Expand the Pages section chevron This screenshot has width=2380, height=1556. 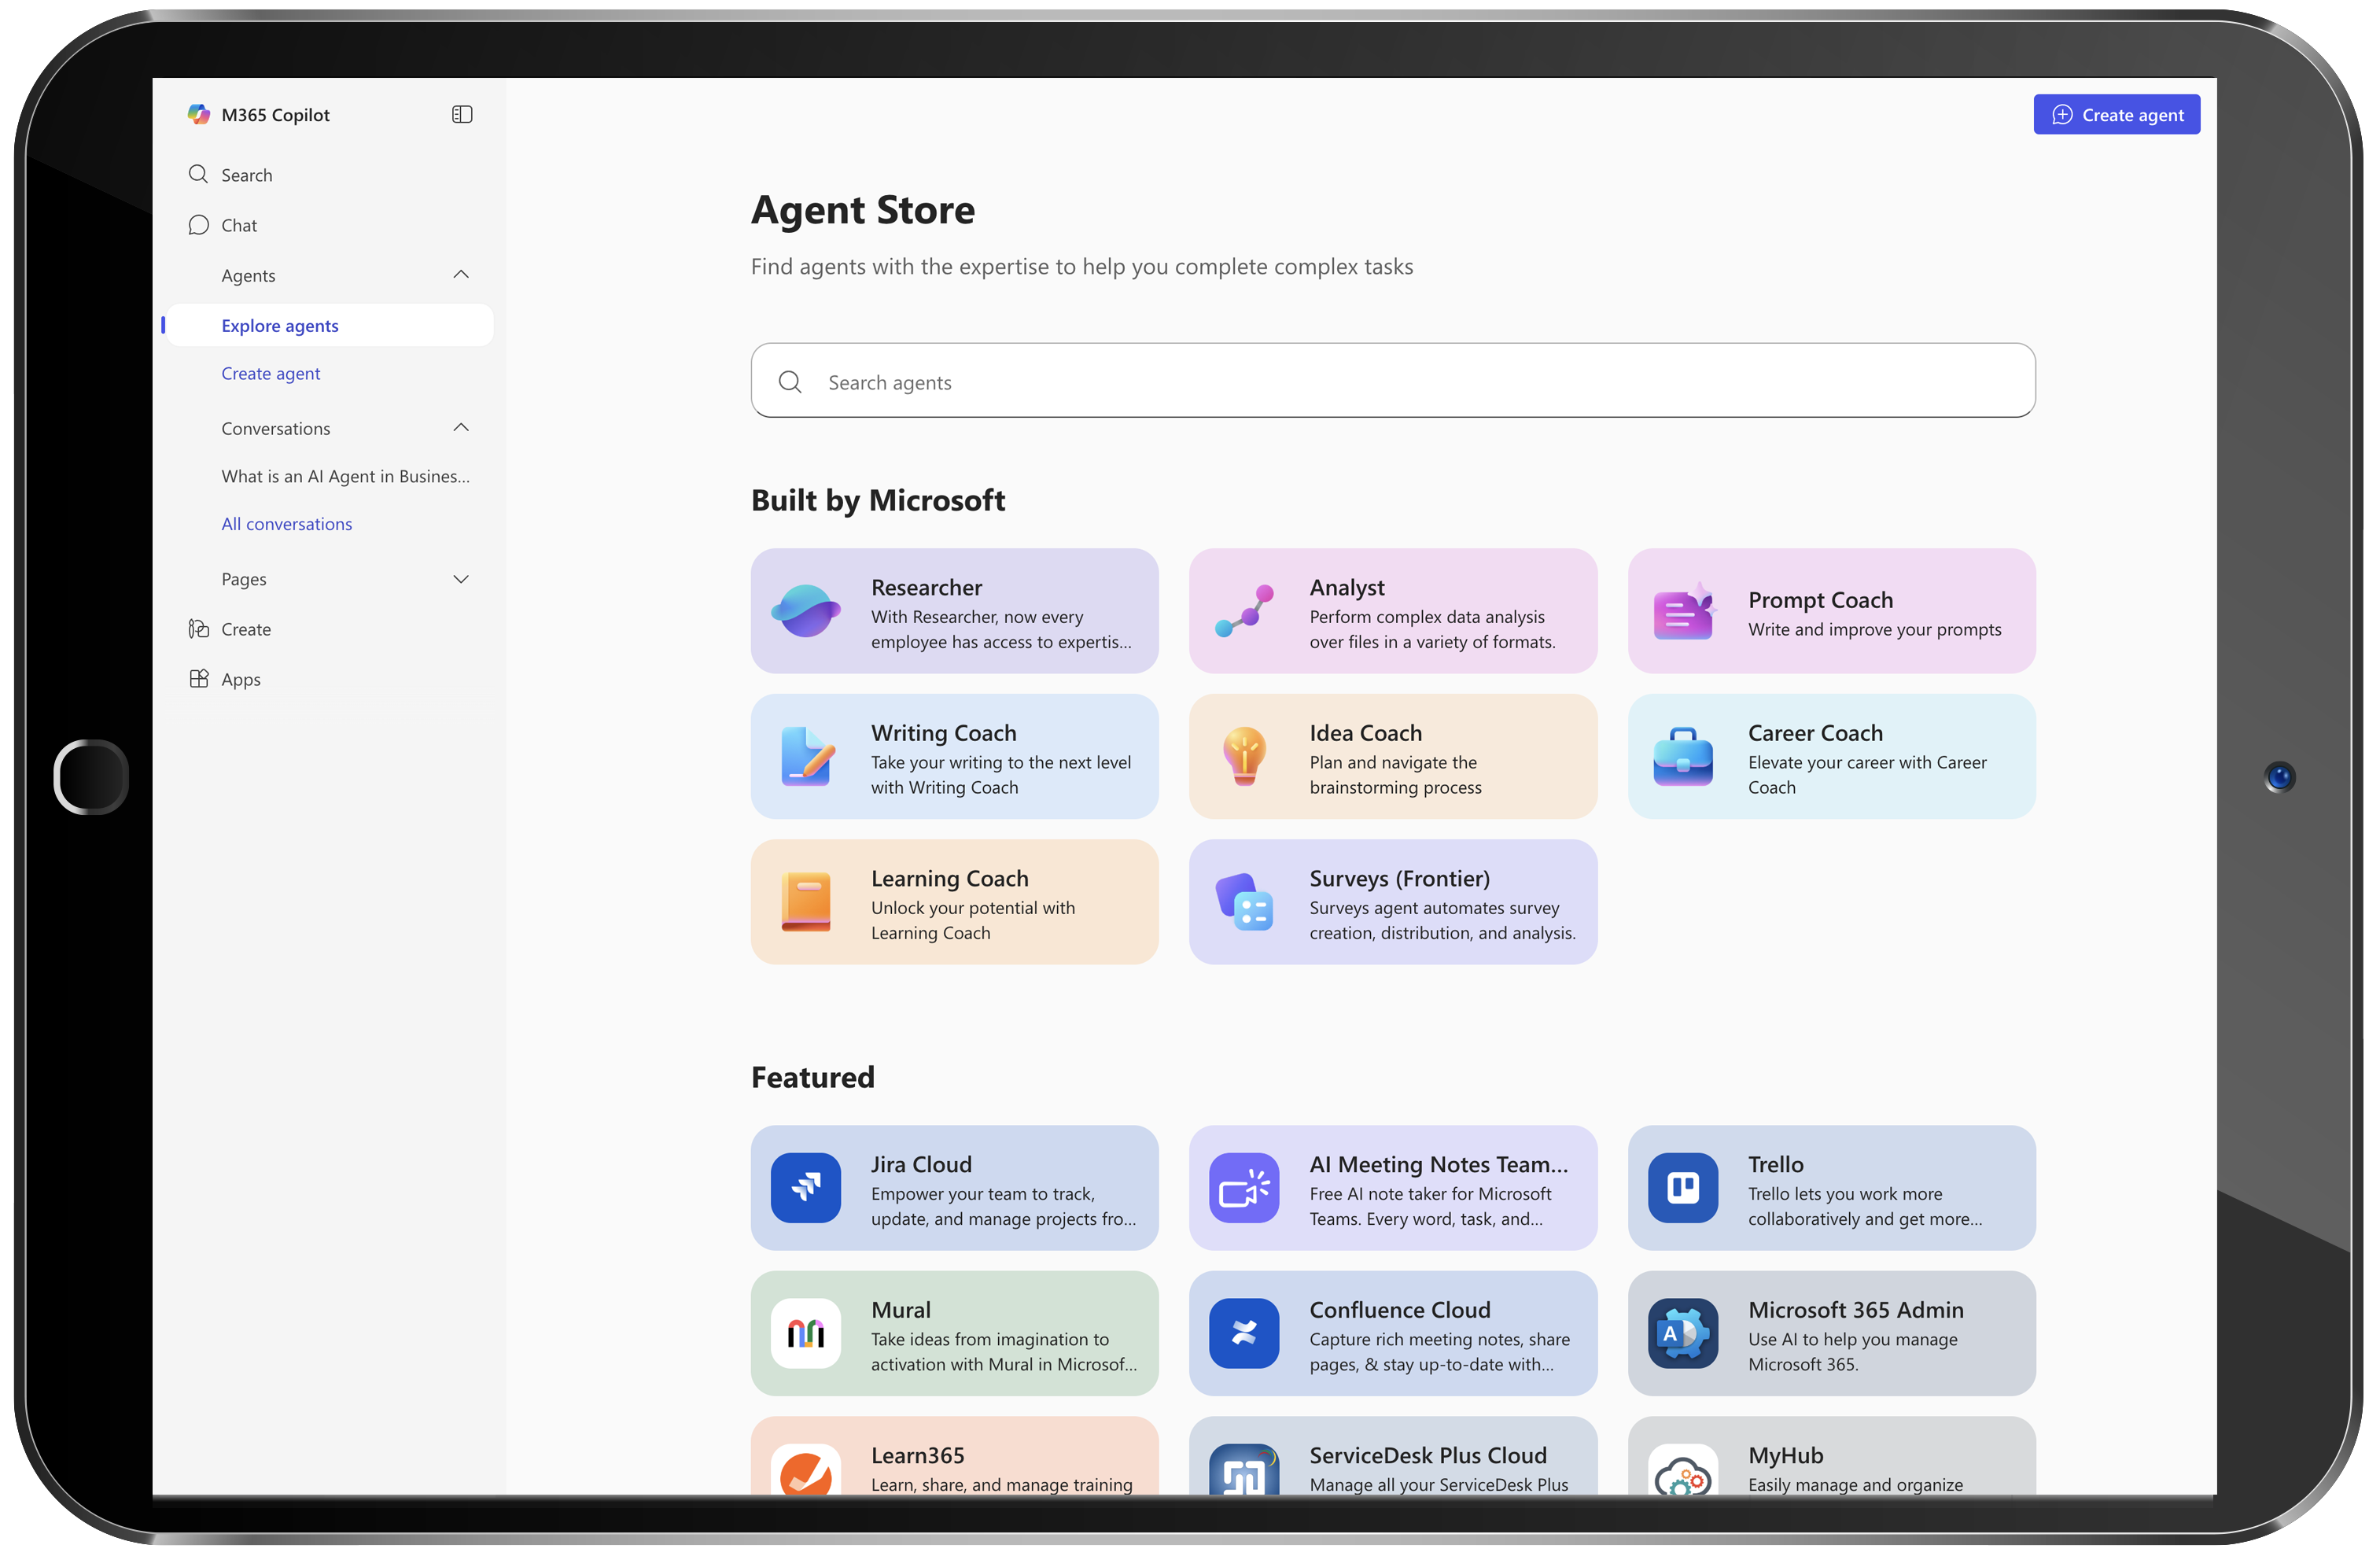tap(461, 579)
